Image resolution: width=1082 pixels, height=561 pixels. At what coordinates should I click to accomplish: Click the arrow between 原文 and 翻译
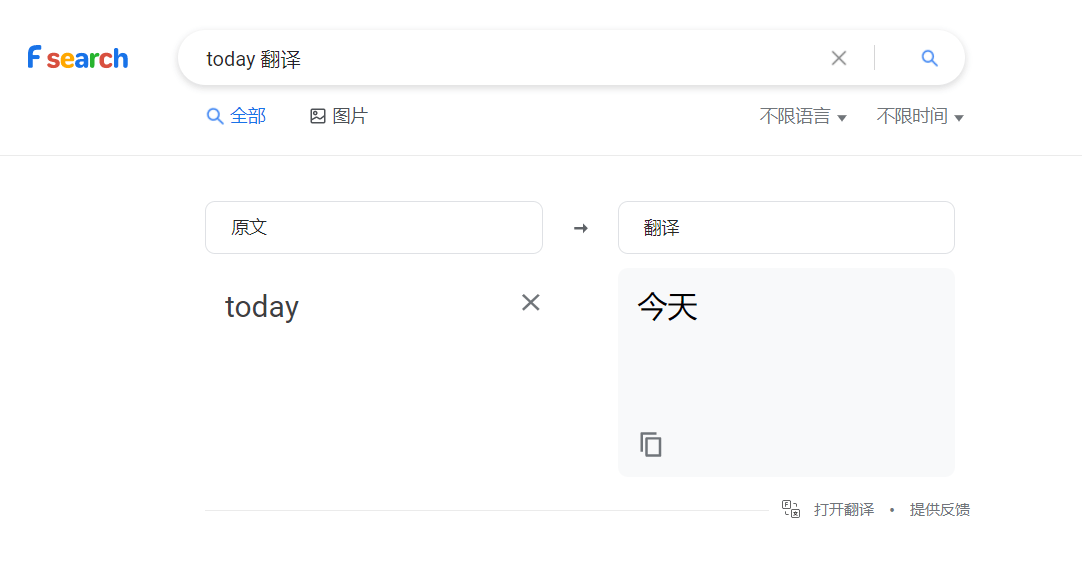(x=580, y=228)
